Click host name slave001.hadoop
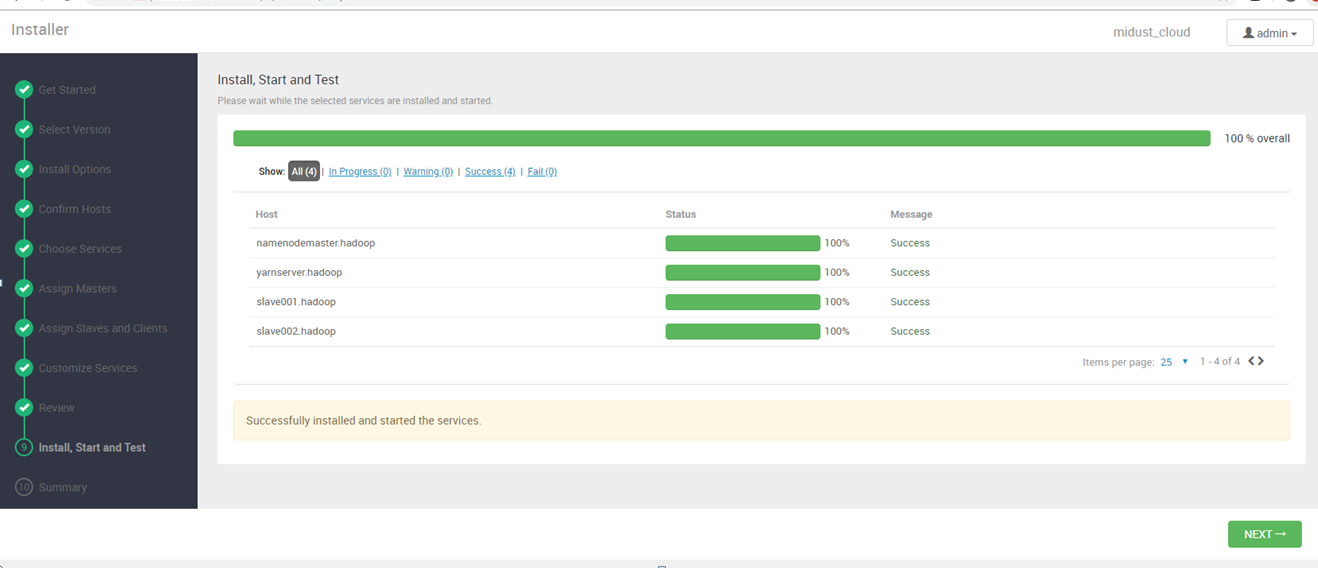Screen dimensions: 1318x568 (296, 302)
